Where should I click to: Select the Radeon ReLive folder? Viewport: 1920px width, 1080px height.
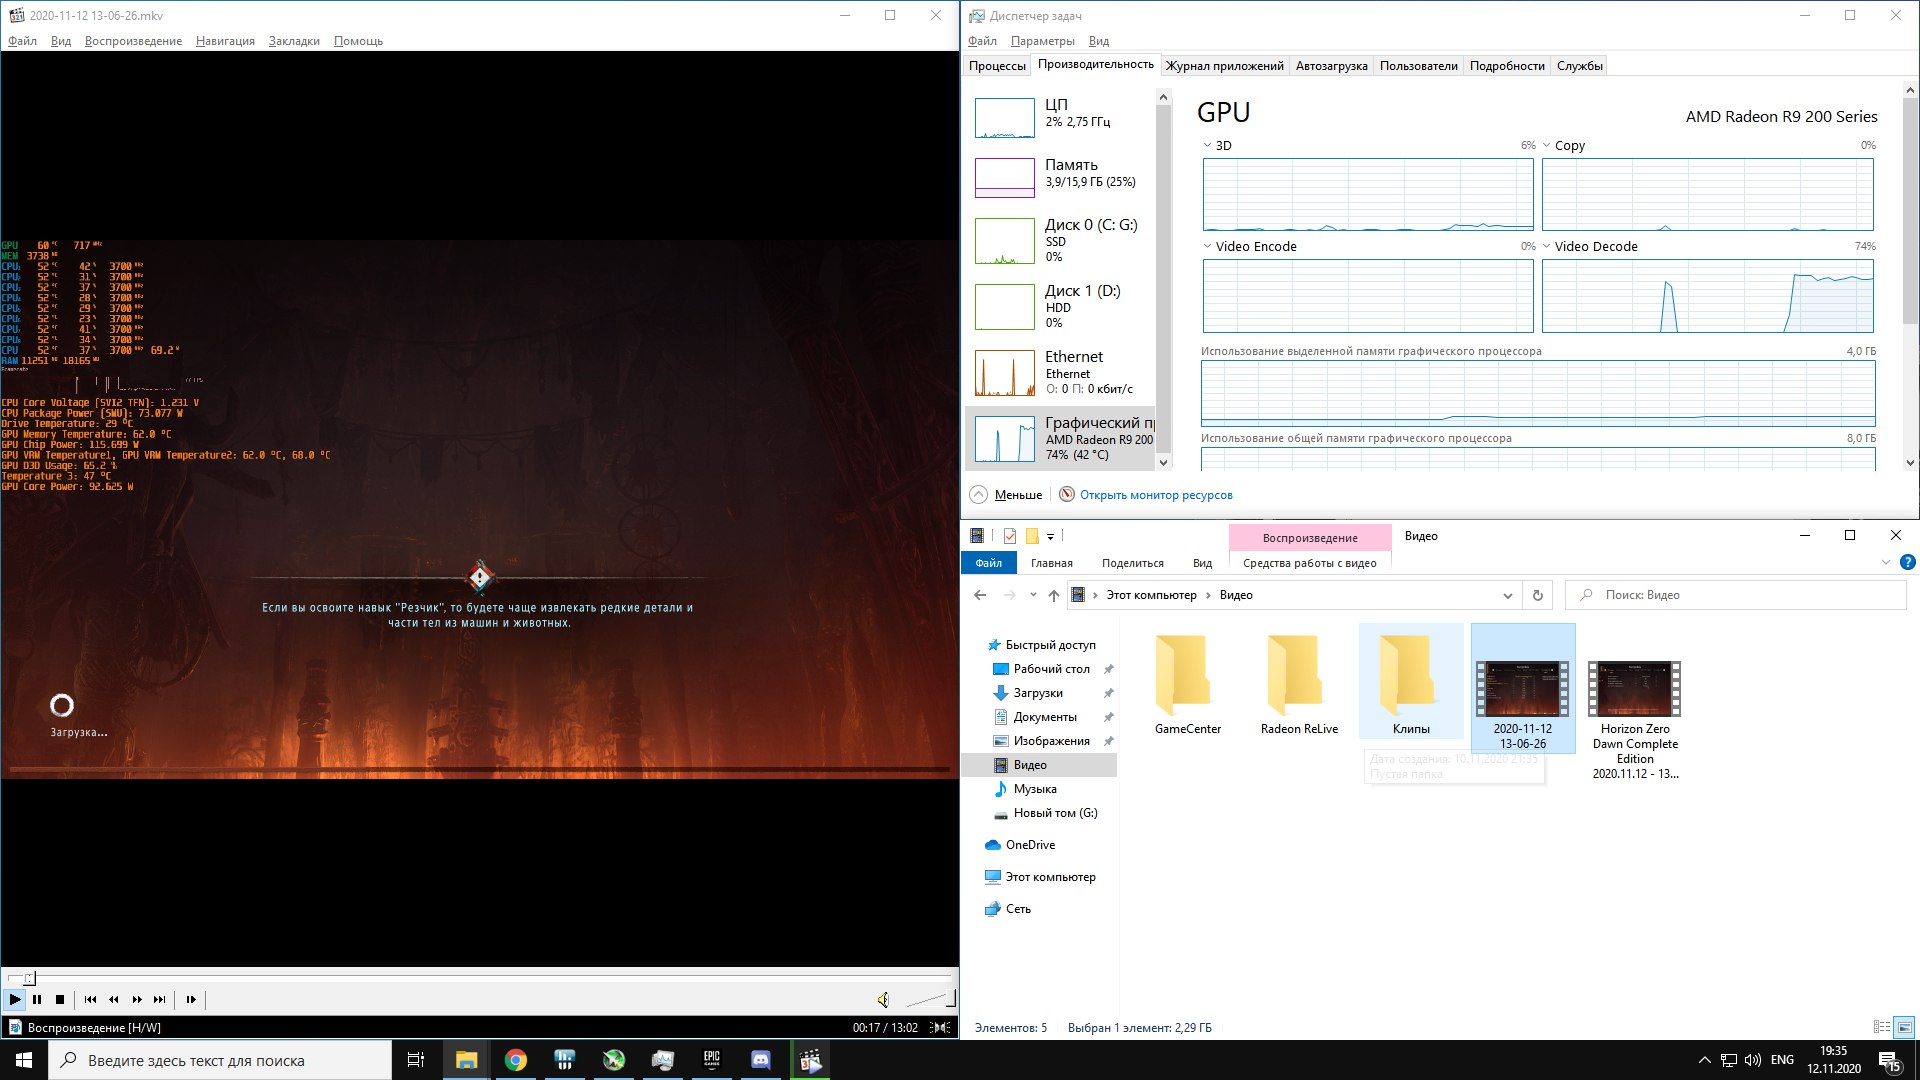(x=1299, y=685)
